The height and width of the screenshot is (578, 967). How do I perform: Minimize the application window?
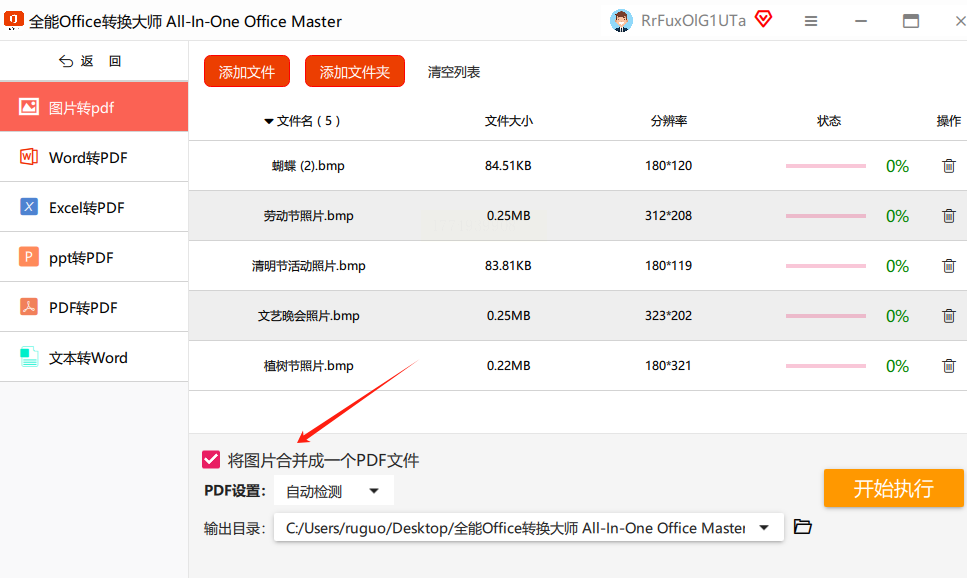[861, 21]
